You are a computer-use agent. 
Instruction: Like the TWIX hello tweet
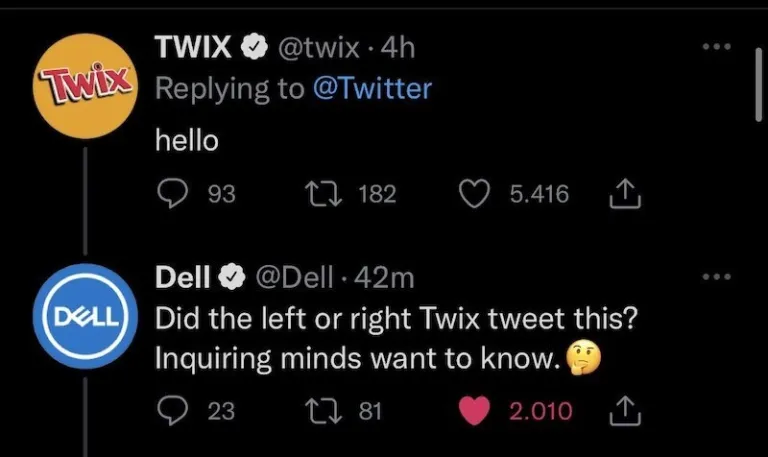474,193
